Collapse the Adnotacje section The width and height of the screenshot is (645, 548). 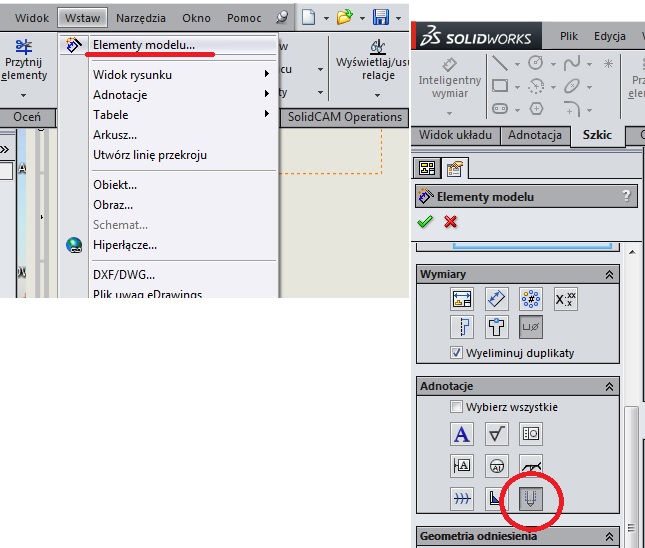[x=609, y=387]
